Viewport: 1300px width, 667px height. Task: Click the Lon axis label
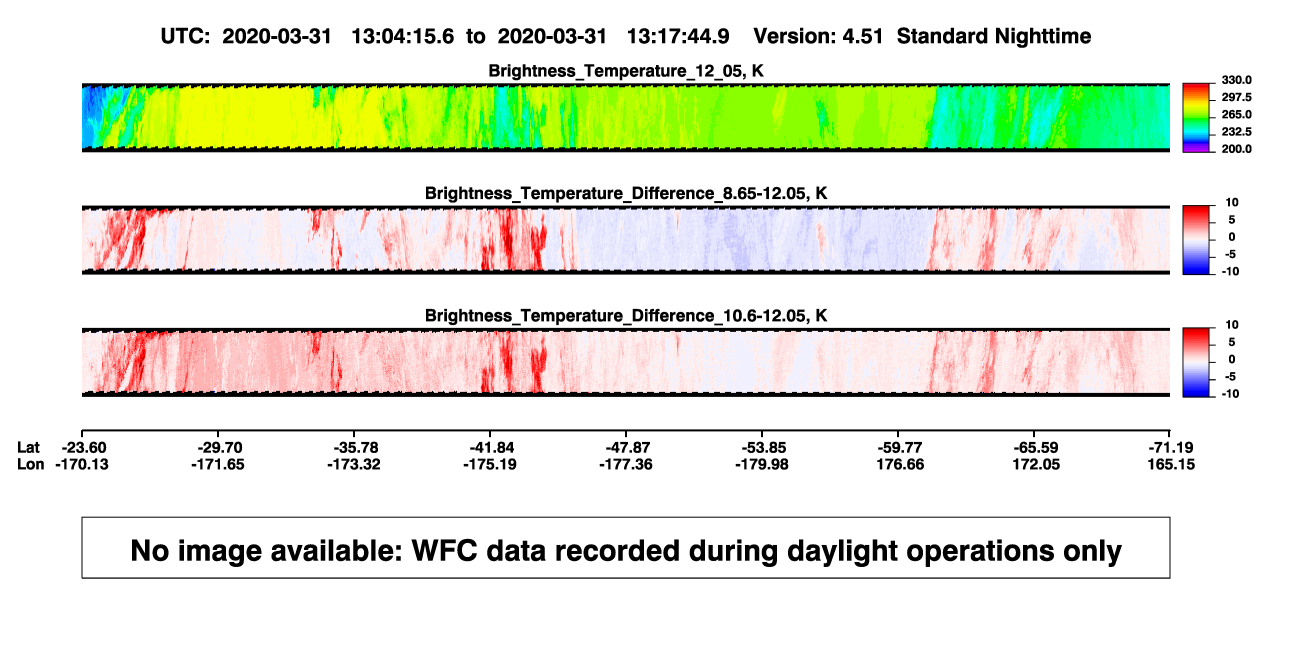click(31, 464)
